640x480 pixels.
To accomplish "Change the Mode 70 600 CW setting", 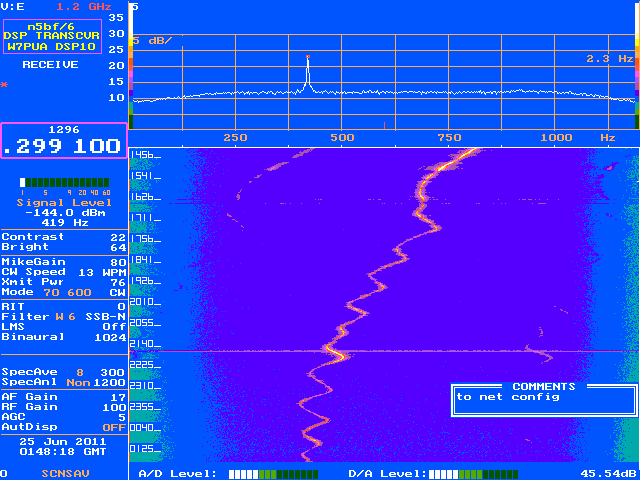I will (64, 292).
